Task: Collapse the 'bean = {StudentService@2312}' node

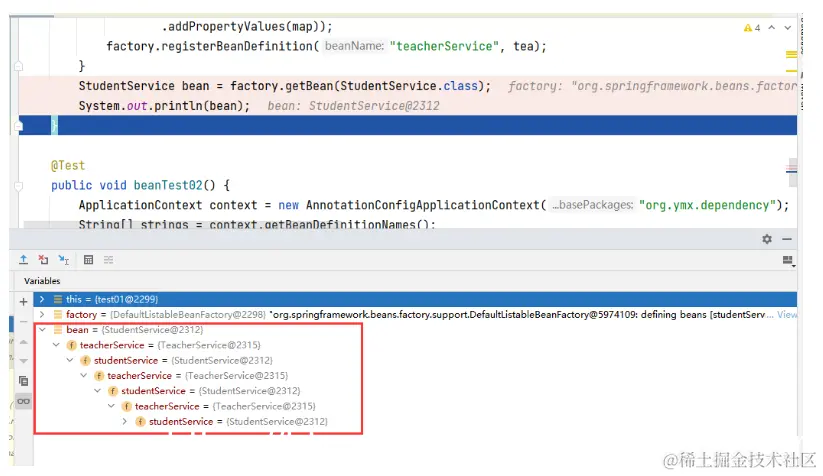Action: pos(42,330)
